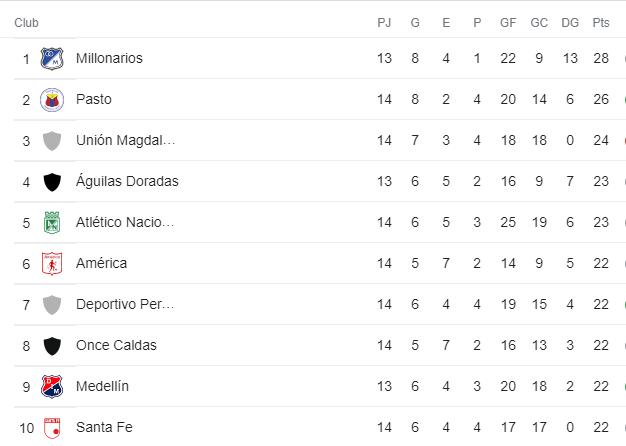Select the grey shield for Deportivo Pereira

(52, 305)
